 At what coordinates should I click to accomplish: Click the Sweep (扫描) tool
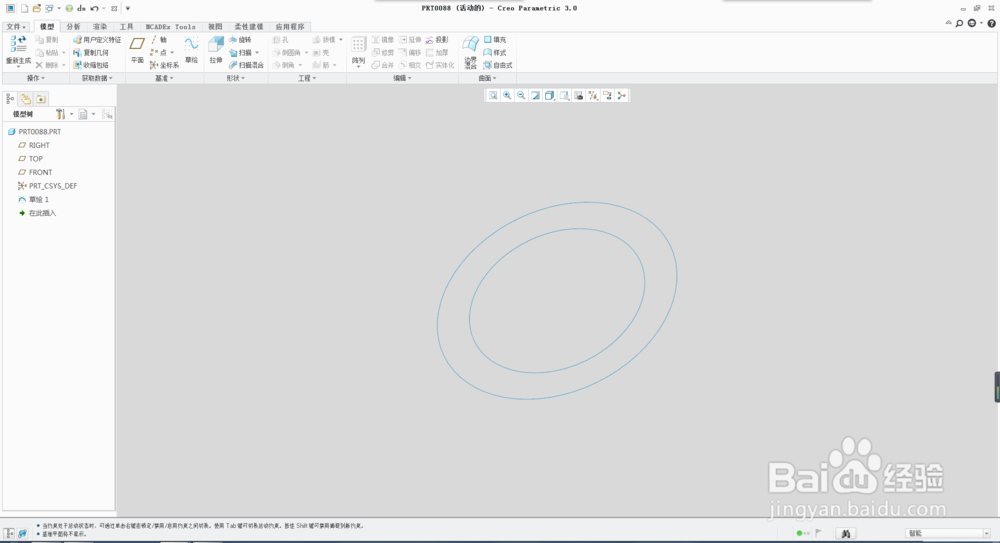[x=240, y=52]
